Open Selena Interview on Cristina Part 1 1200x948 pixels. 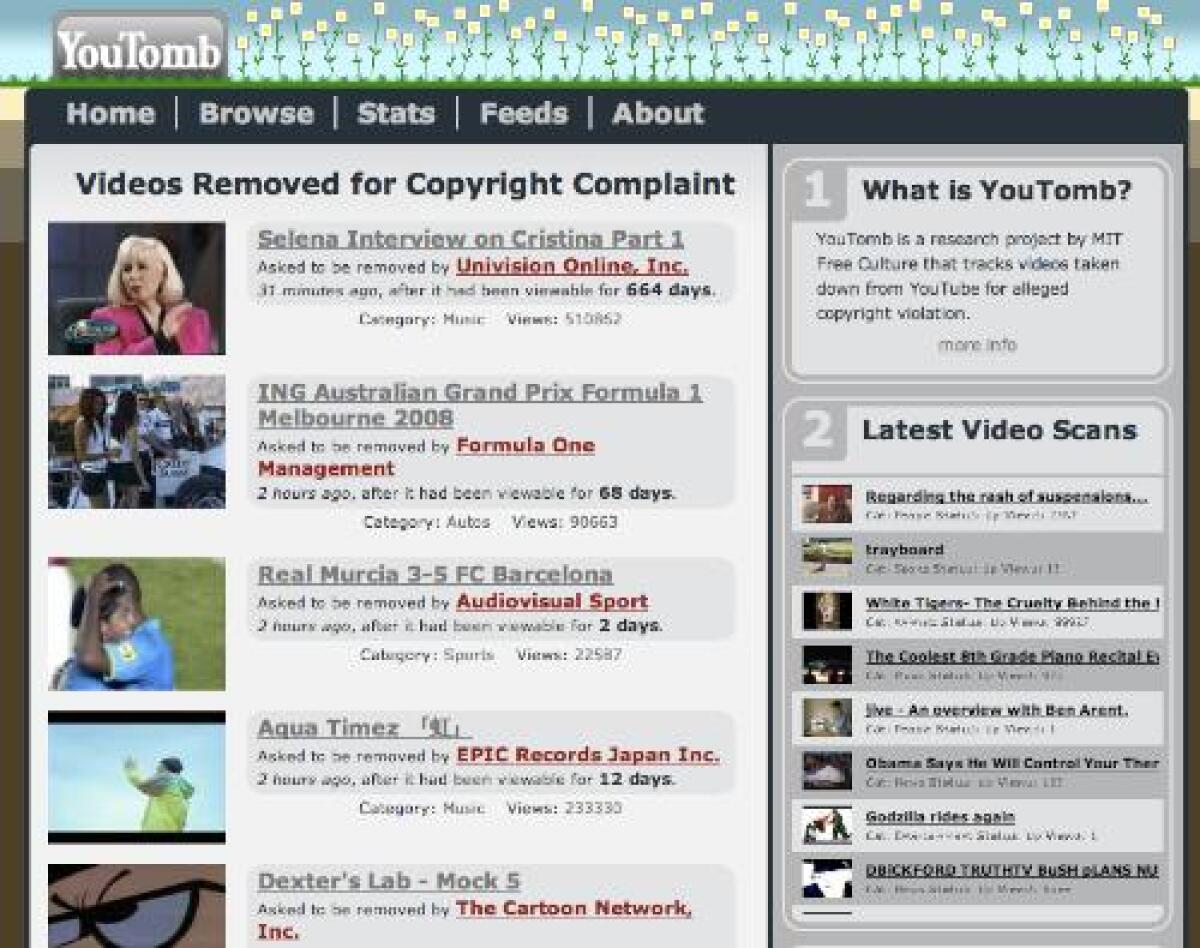[471, 239]
